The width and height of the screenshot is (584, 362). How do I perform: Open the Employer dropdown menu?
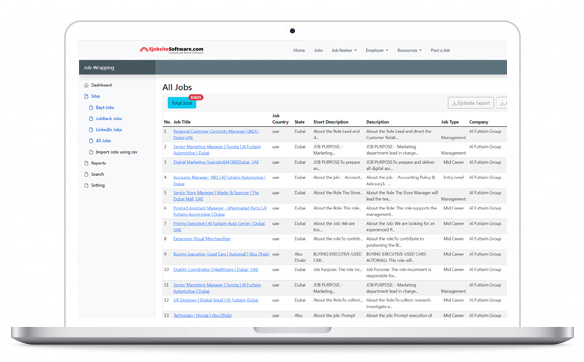click(x=377, y=50)
